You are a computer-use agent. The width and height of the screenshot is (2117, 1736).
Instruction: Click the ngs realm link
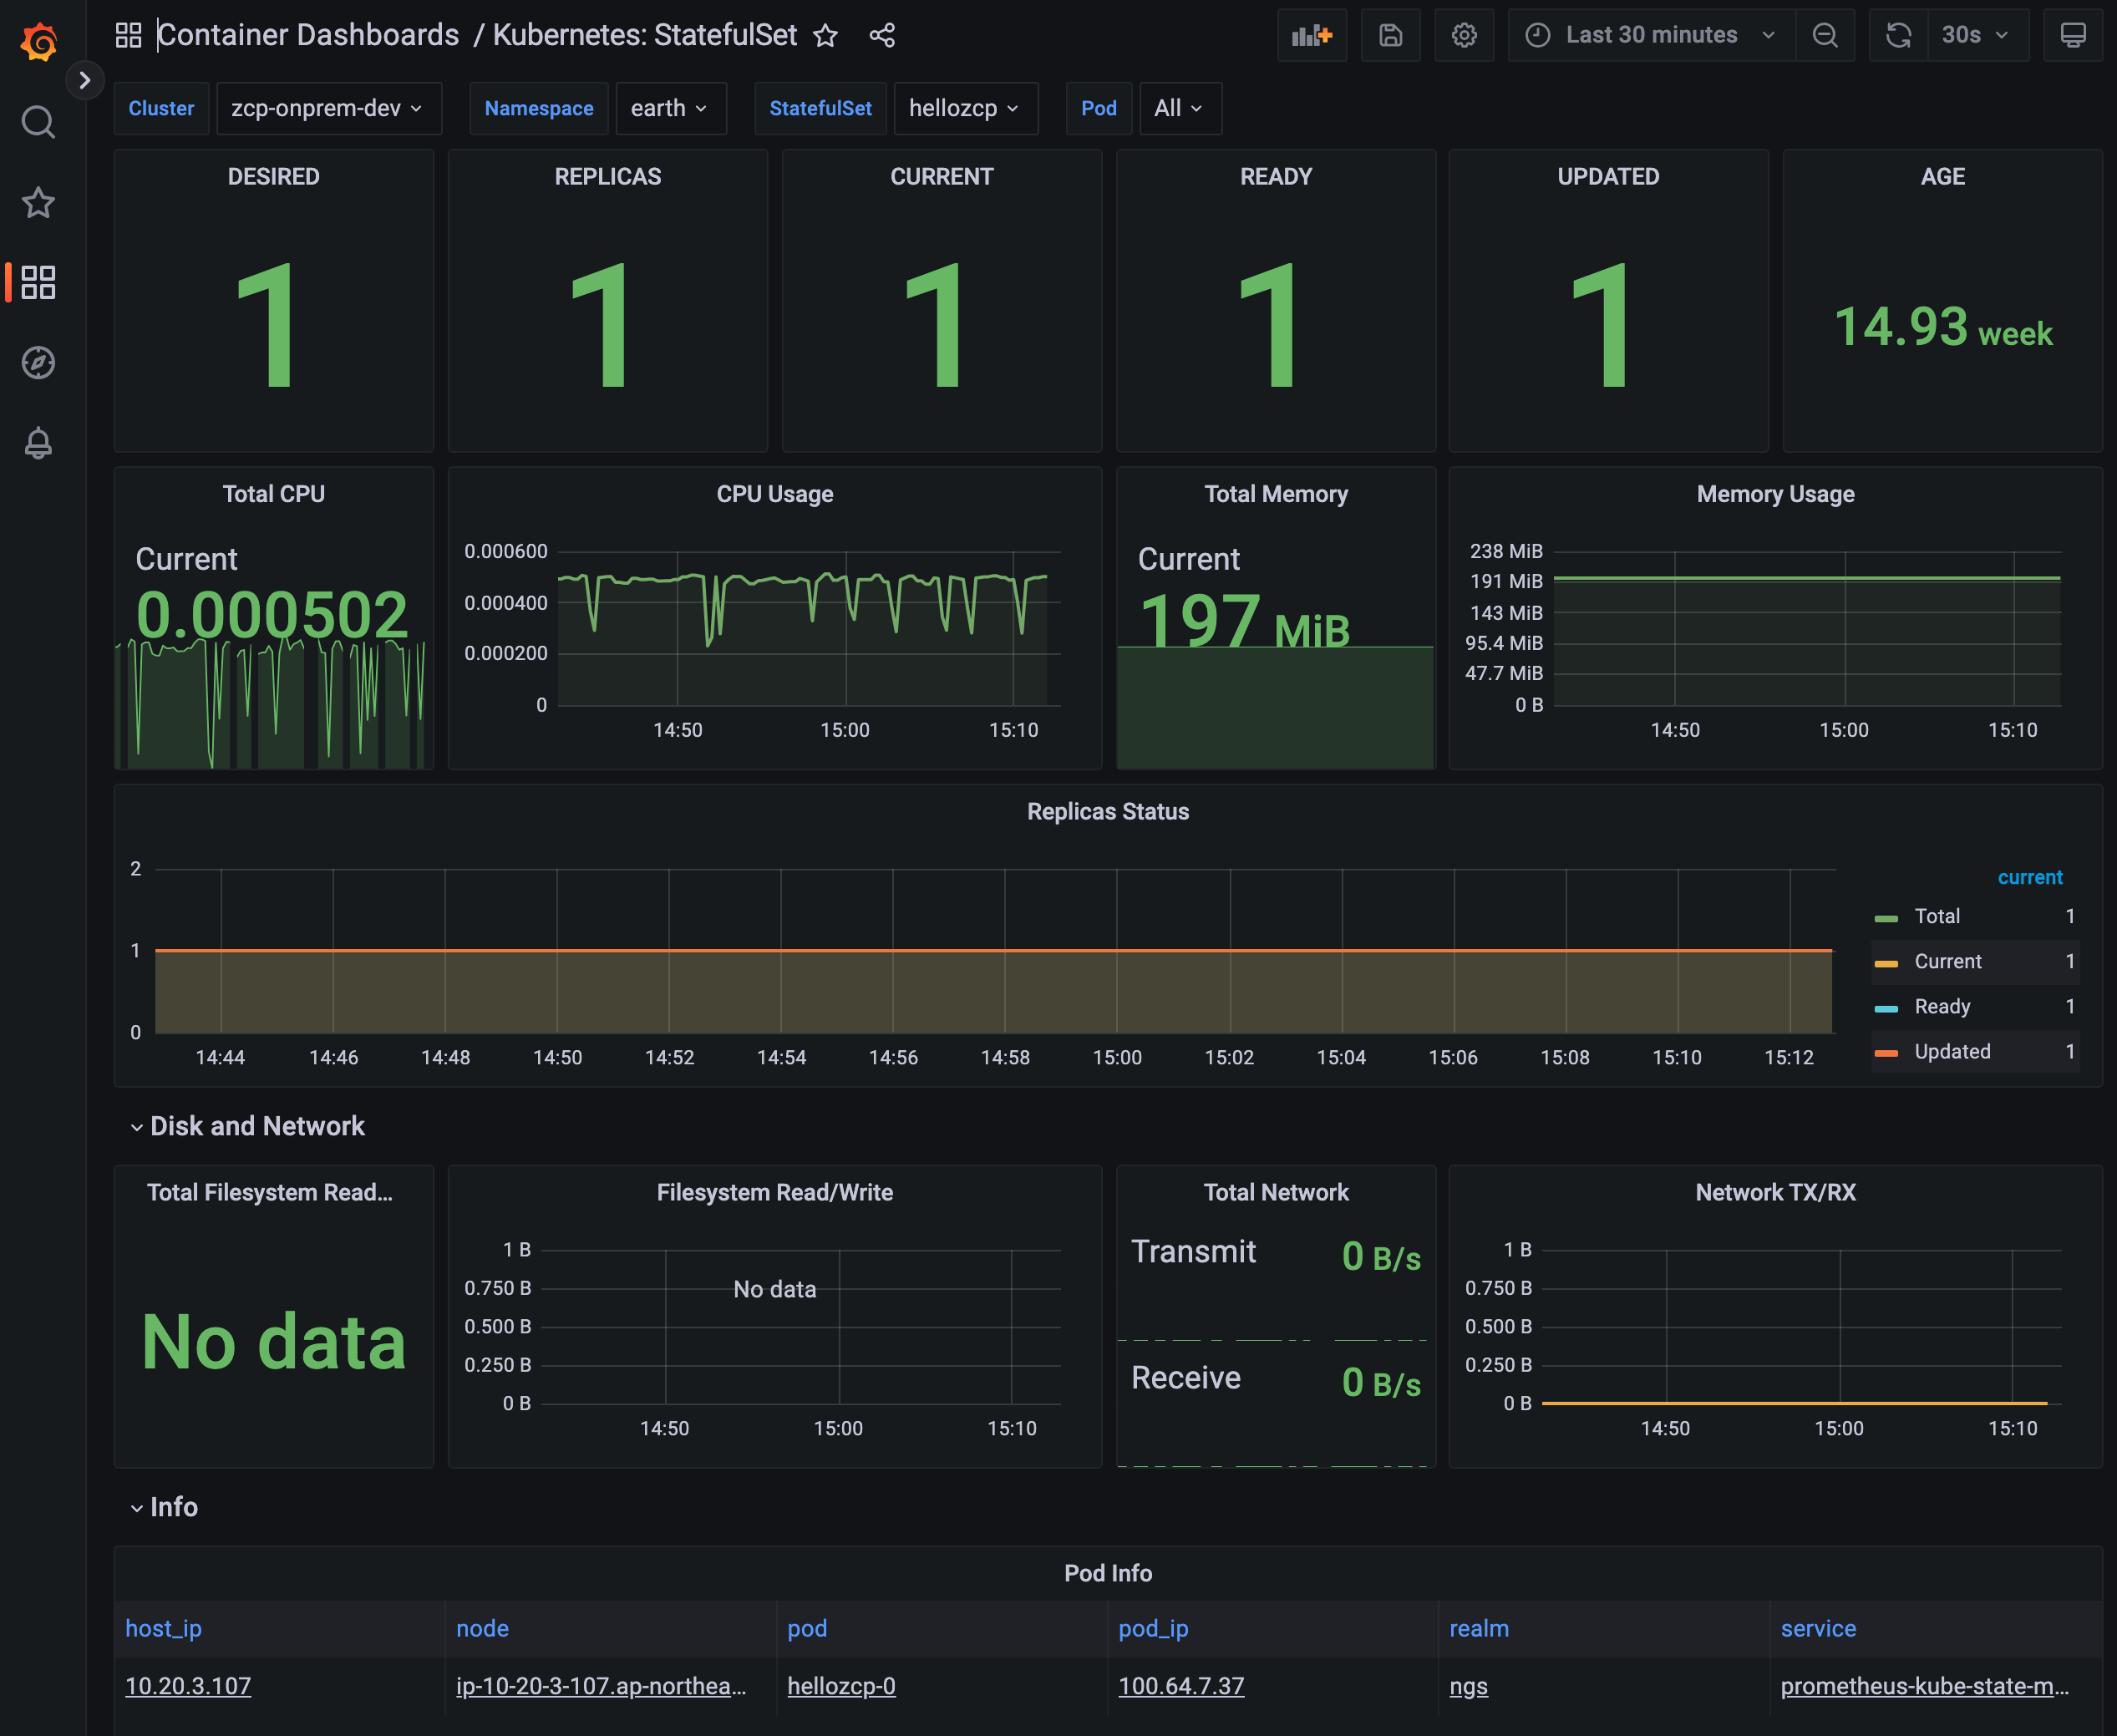(x=1468, y=1686)
